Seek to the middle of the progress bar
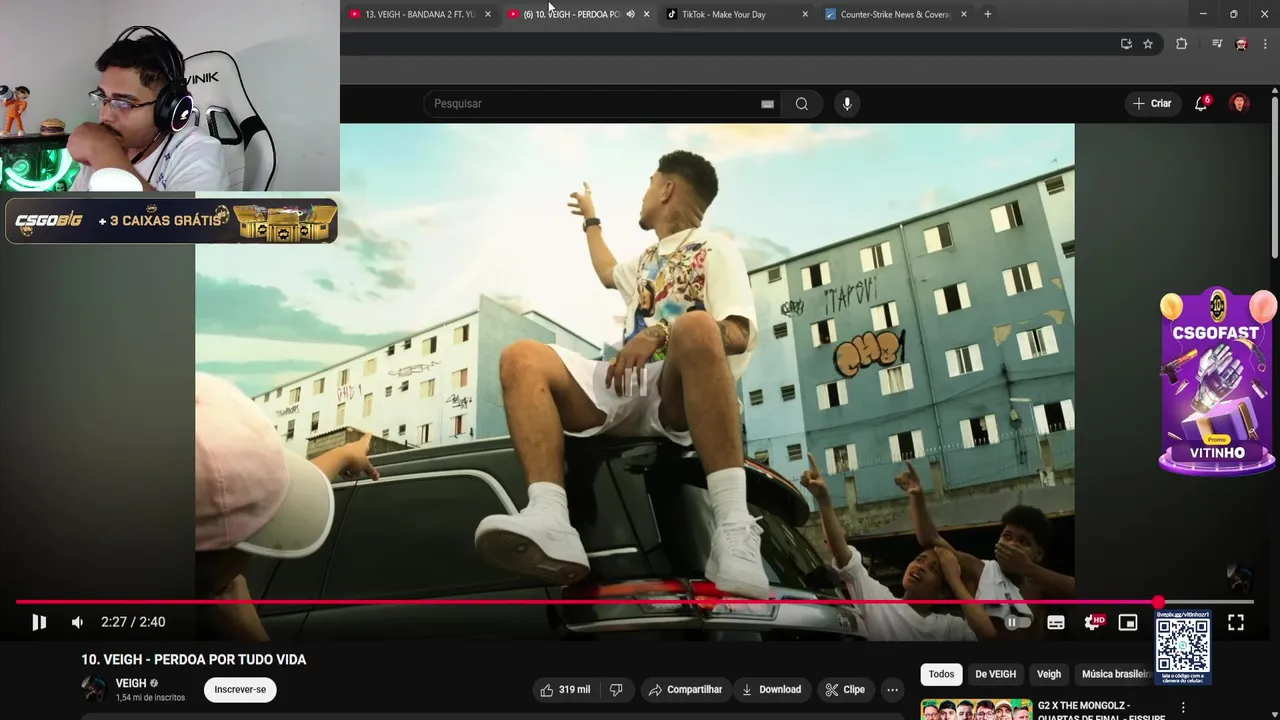Screen dimensions: 1280x720 point(635,602)
